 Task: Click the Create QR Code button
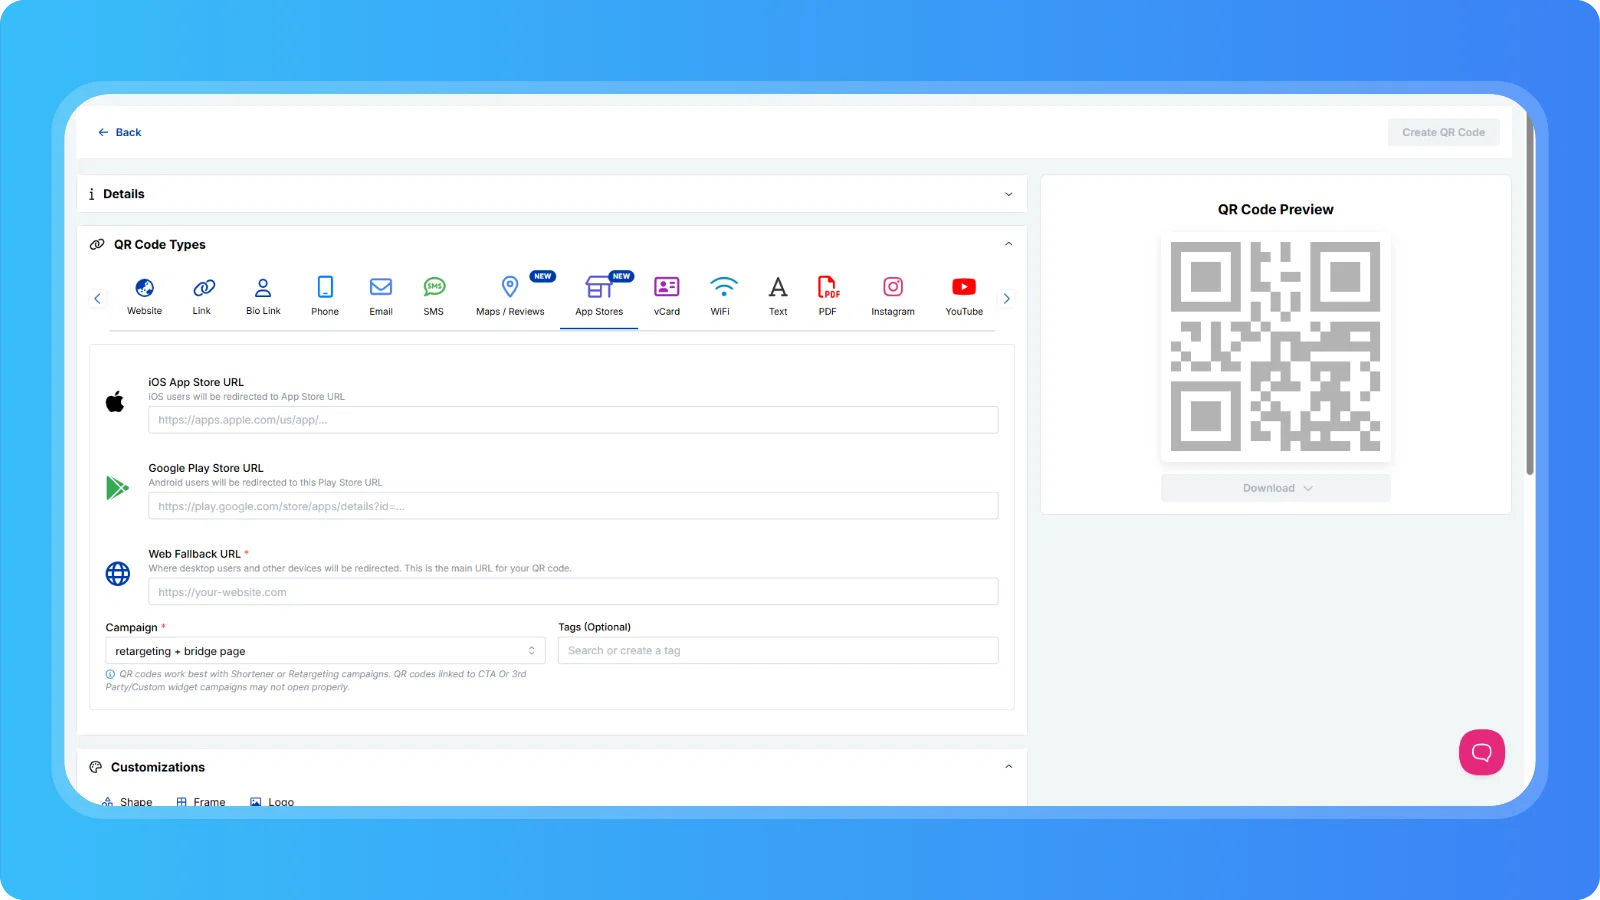click(1443, 132)
